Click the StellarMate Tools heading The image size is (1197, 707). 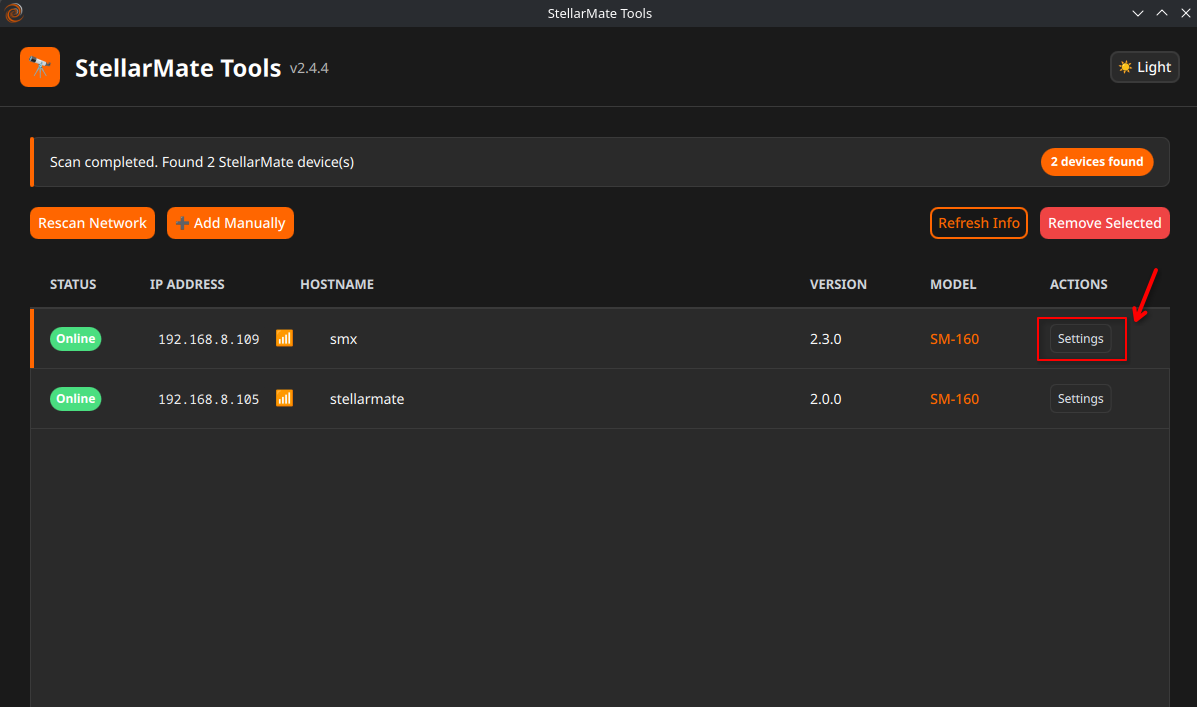tap(178, 68)
